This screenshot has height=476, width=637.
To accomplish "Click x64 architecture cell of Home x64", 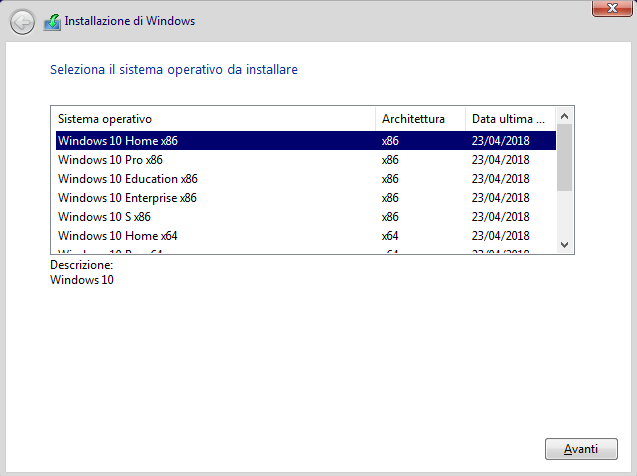I will click(x=390, y=236).
